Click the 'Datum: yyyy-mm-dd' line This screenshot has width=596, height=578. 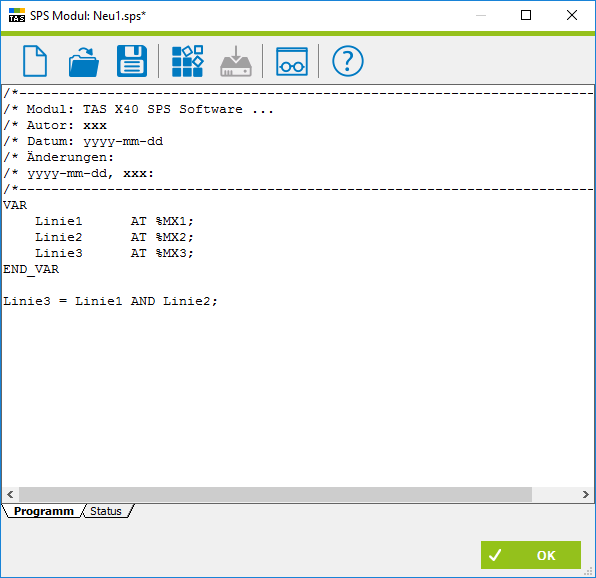[83, 141]
